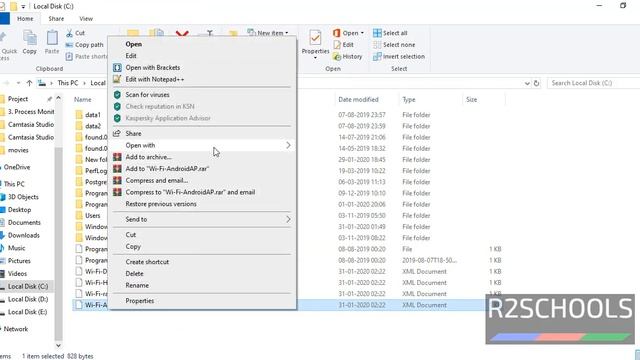Select Add to "Wi-Fi-AndroidAP.rar"

coord(203,169)
